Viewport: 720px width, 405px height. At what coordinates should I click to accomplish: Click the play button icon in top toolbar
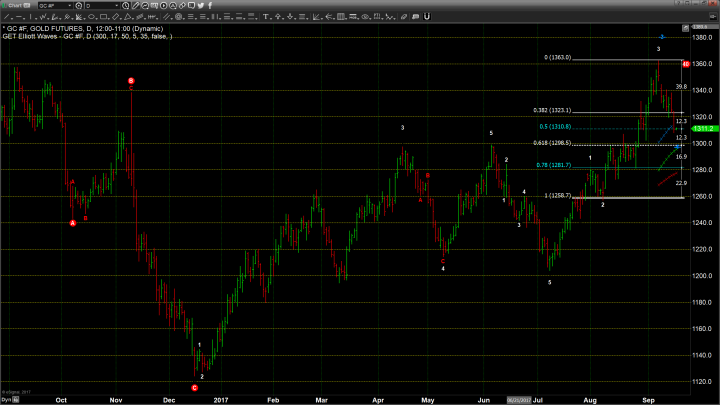pos(163,6)
